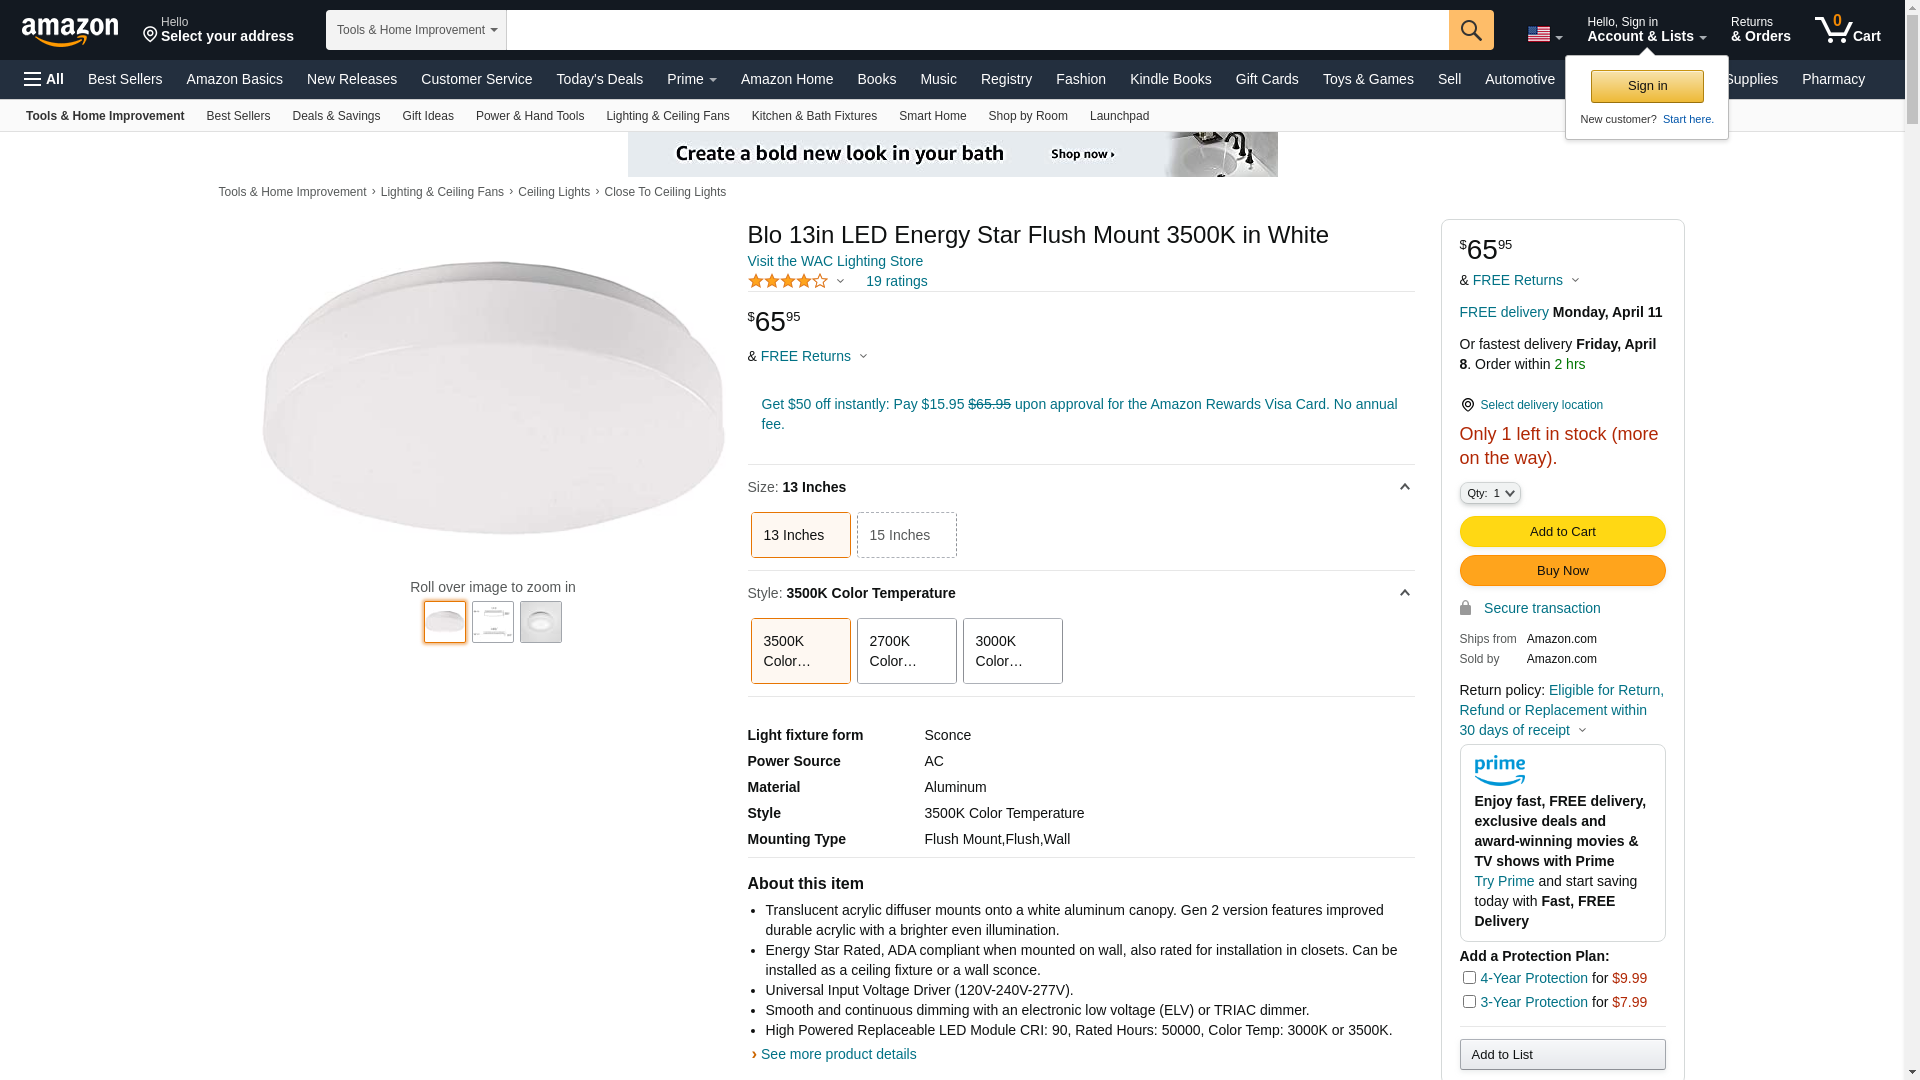Check the 4-Year Protection plan checkbox
This screenshot has height=1080, width=1920.
click(1469, 978)
